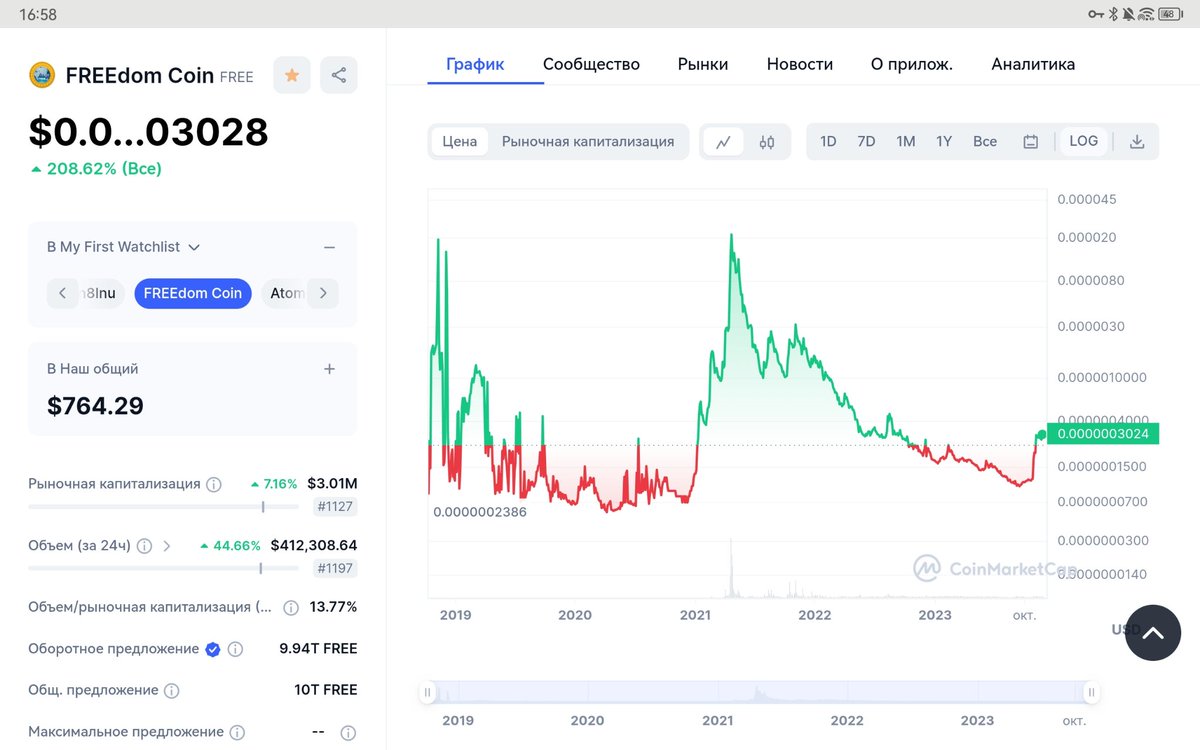Click the 10T FREE total supply value
Image resolution: width=1200 pixels, height=750 pixels.
(x=326, y=690)
